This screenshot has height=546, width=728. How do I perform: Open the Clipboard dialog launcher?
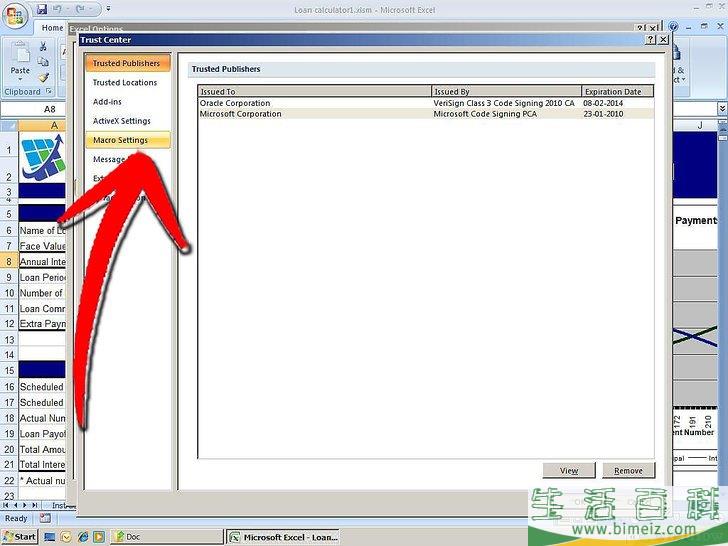pos(48,91)
